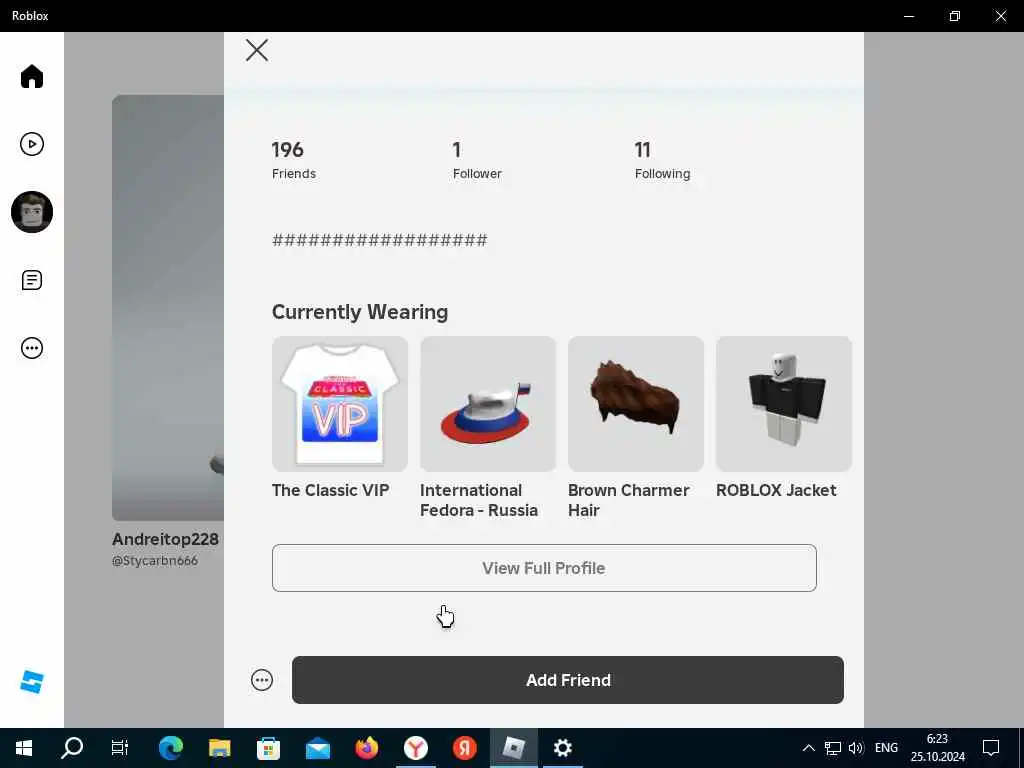Viewport: 1024px width, 768px height.
Task: Open International Fedora - Russia thumbnail
Action: point(488,404)
